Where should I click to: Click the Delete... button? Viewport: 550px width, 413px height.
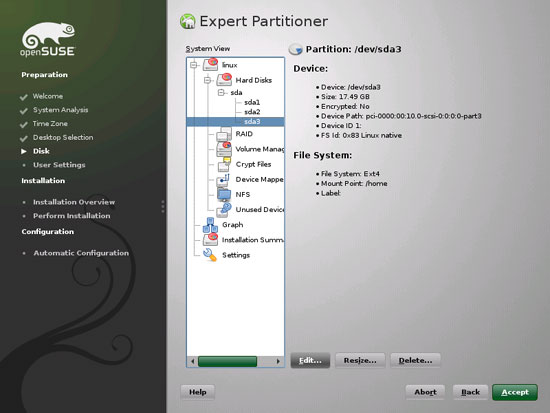point(415,360)
